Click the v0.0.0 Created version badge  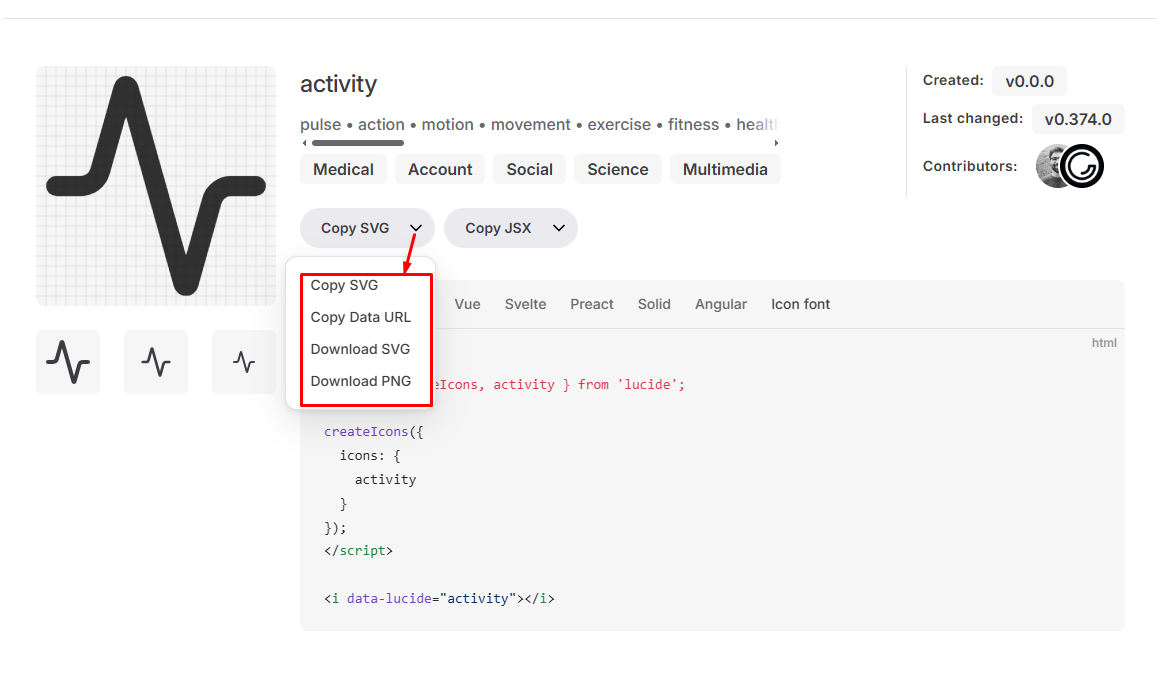(x=1029, y=81)
